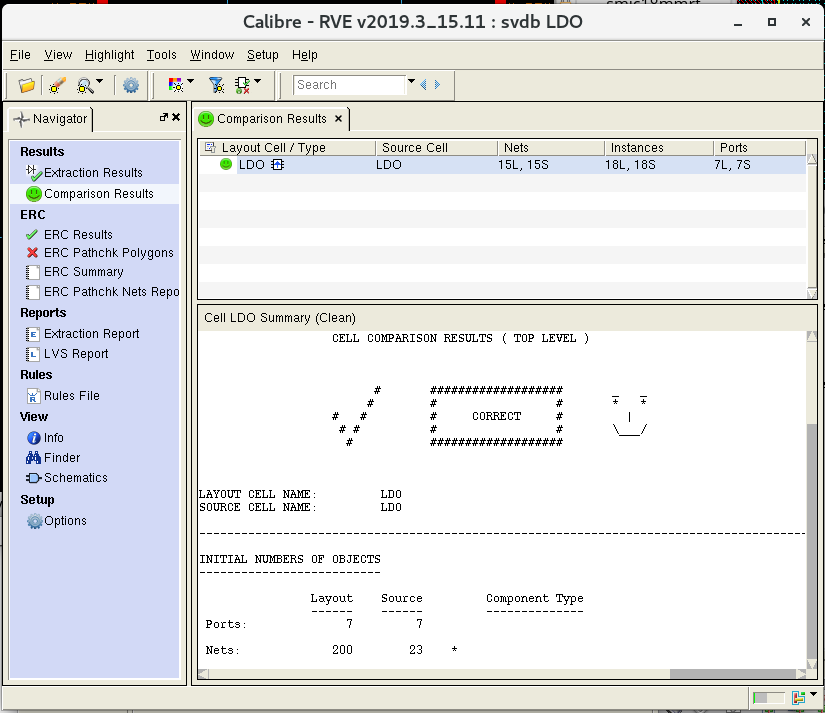Click the filter funnel toolbar icon

216,85
